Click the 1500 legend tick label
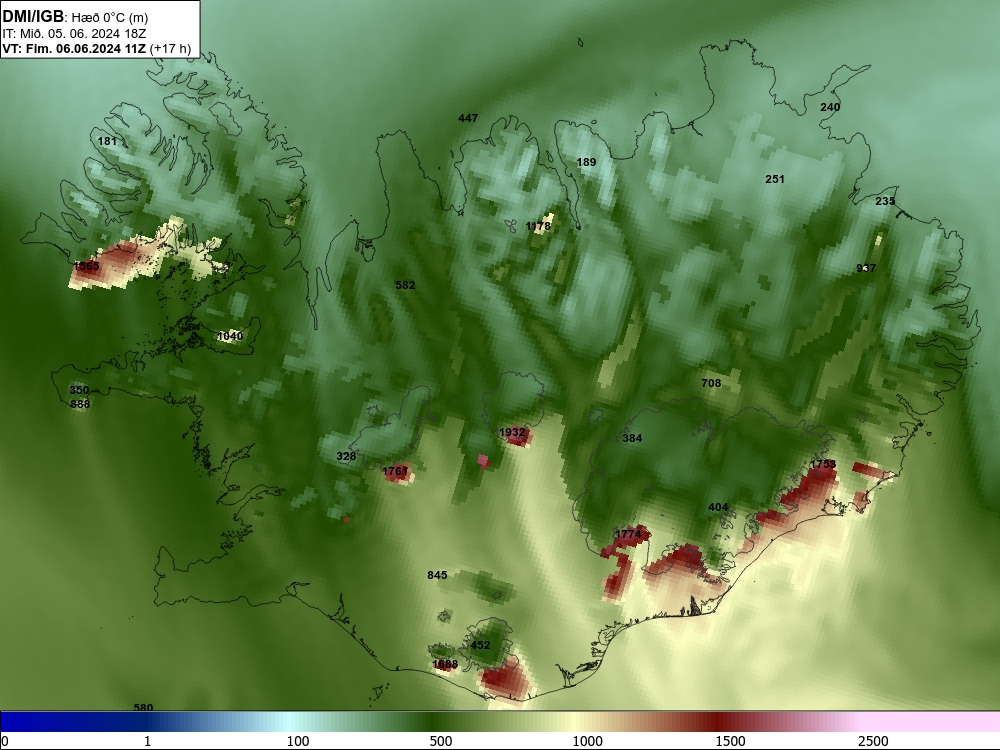Screen dimensions: 1000x750 click(730, 741)
